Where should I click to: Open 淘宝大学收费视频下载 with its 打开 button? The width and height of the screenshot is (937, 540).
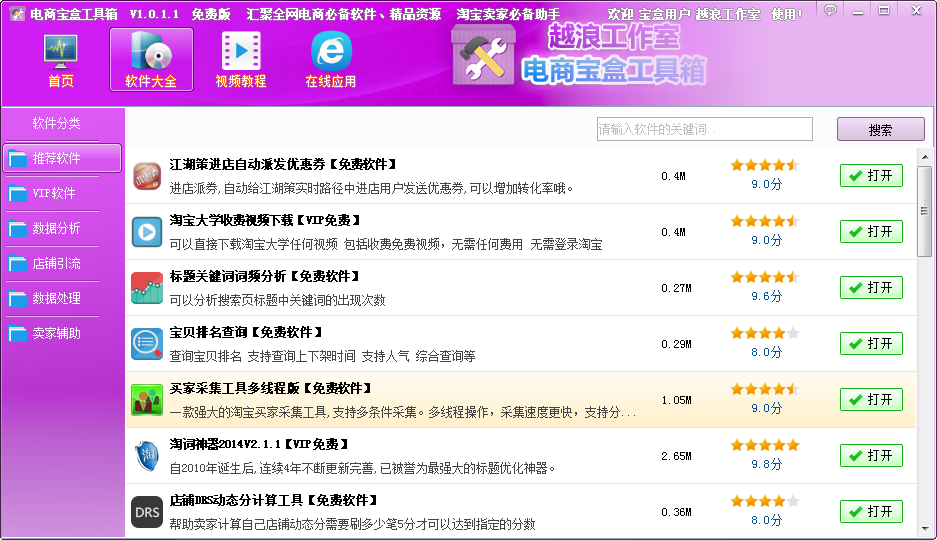[871, 232]
